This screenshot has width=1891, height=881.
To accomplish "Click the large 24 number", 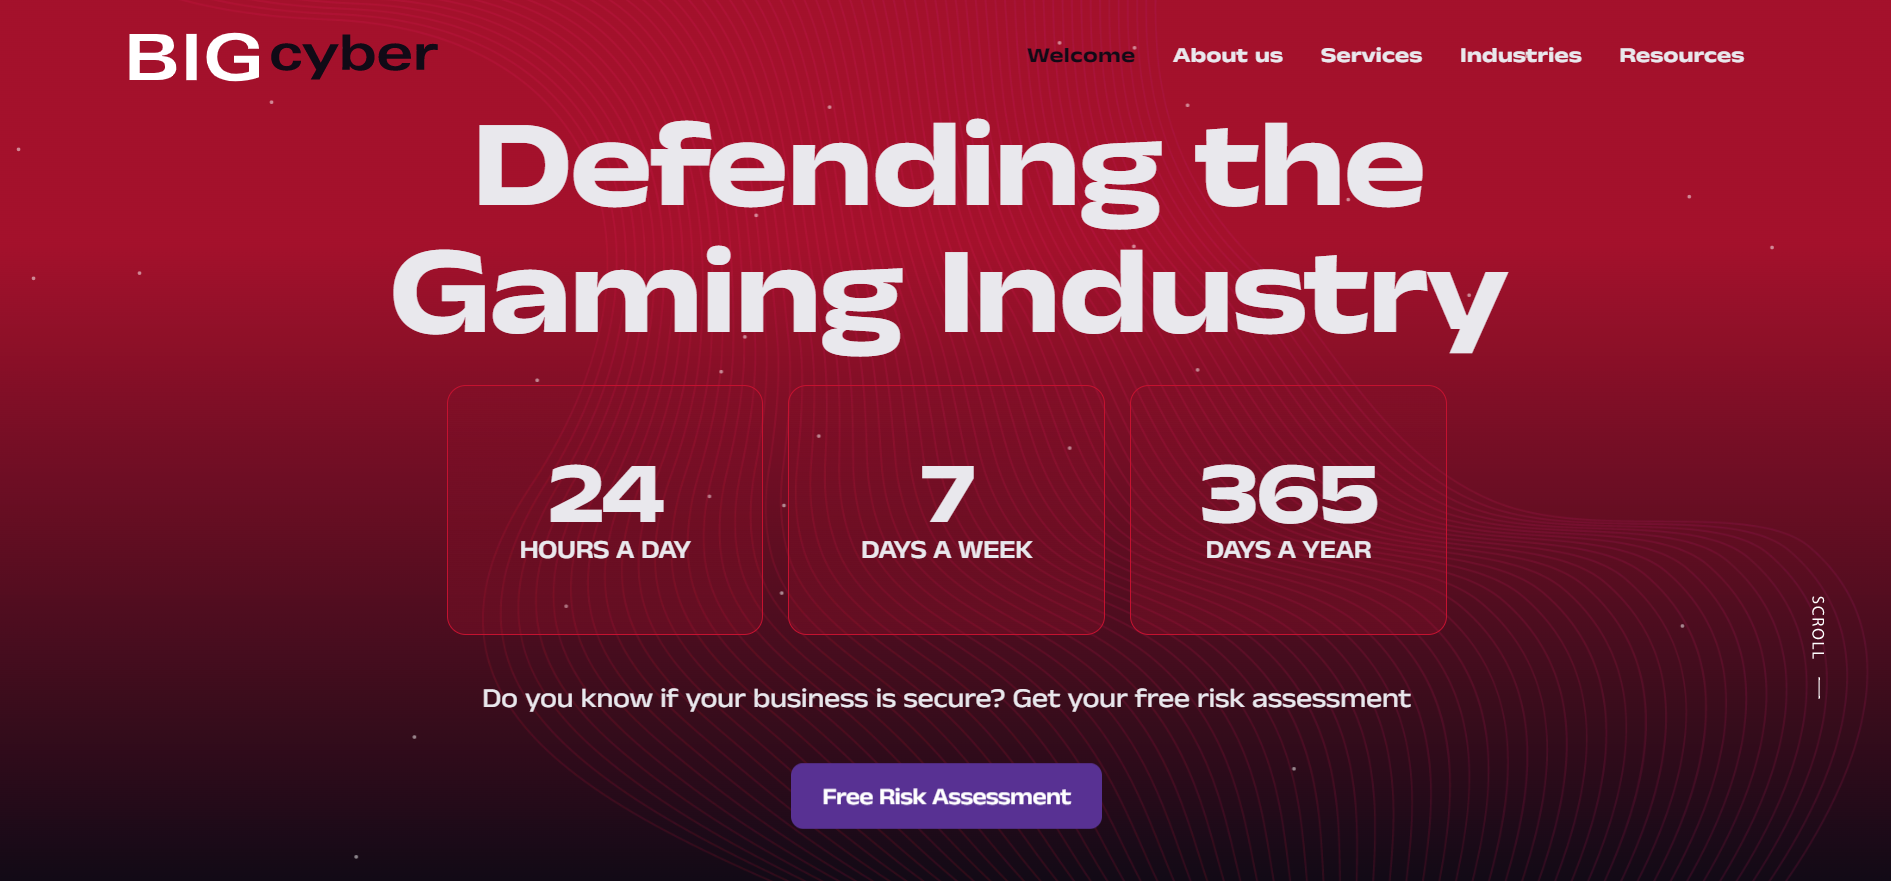I will pyautogui.click(x=605, y=494).
